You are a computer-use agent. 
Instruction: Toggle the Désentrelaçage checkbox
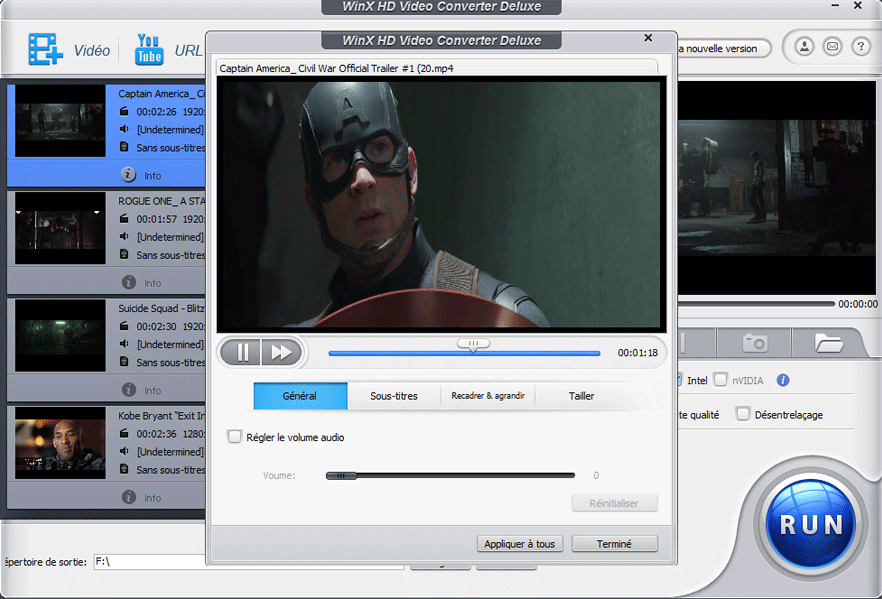(743, 414)
